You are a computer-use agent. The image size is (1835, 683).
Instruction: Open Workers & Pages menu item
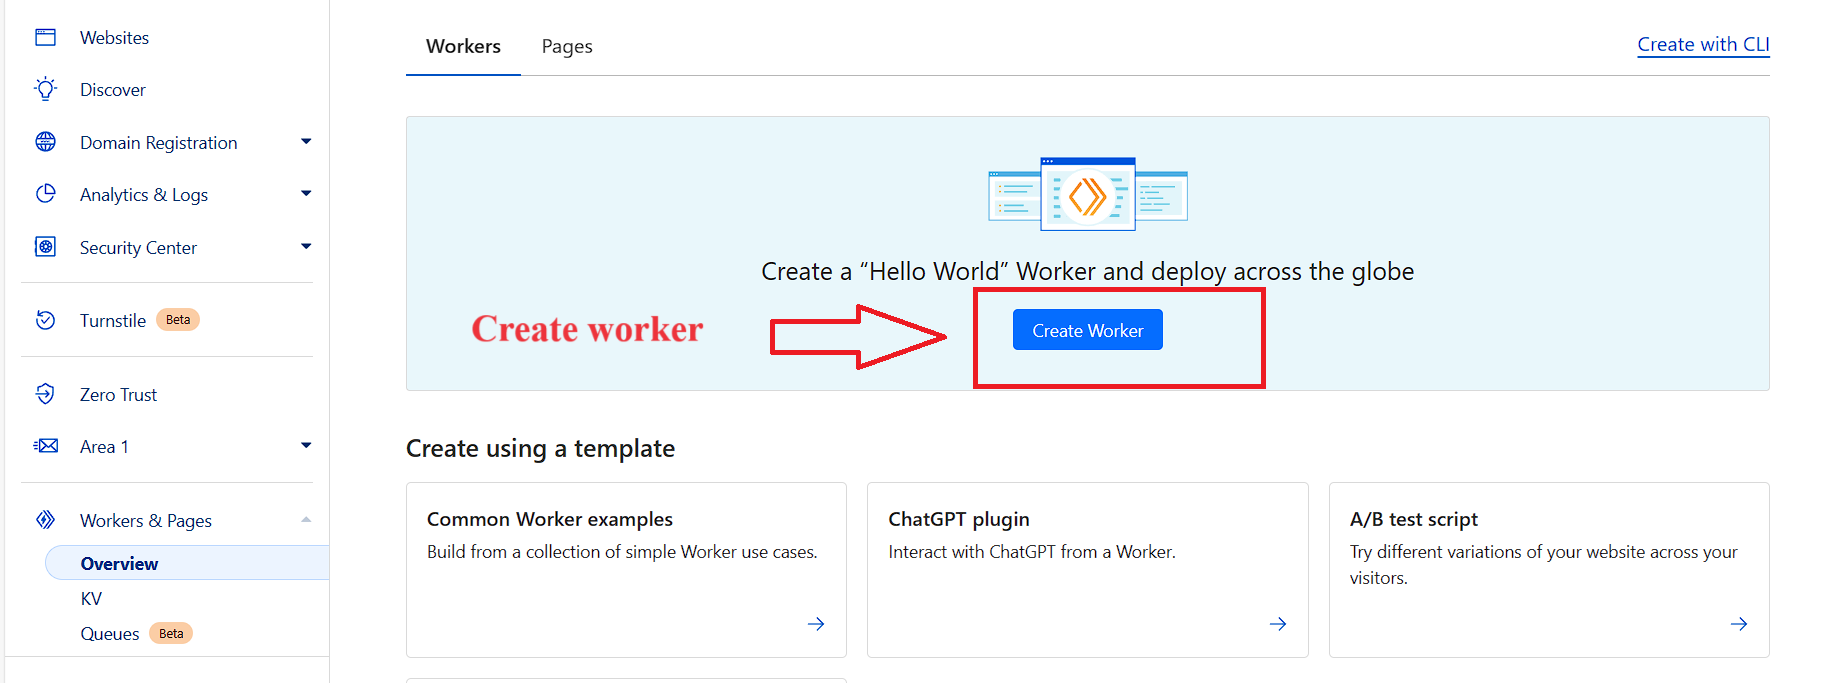coord(146,521)
